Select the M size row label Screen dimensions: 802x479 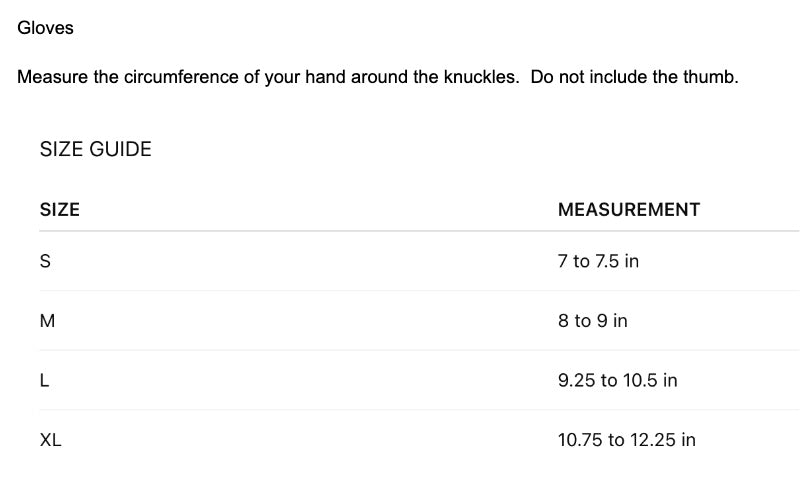point(47,321)
